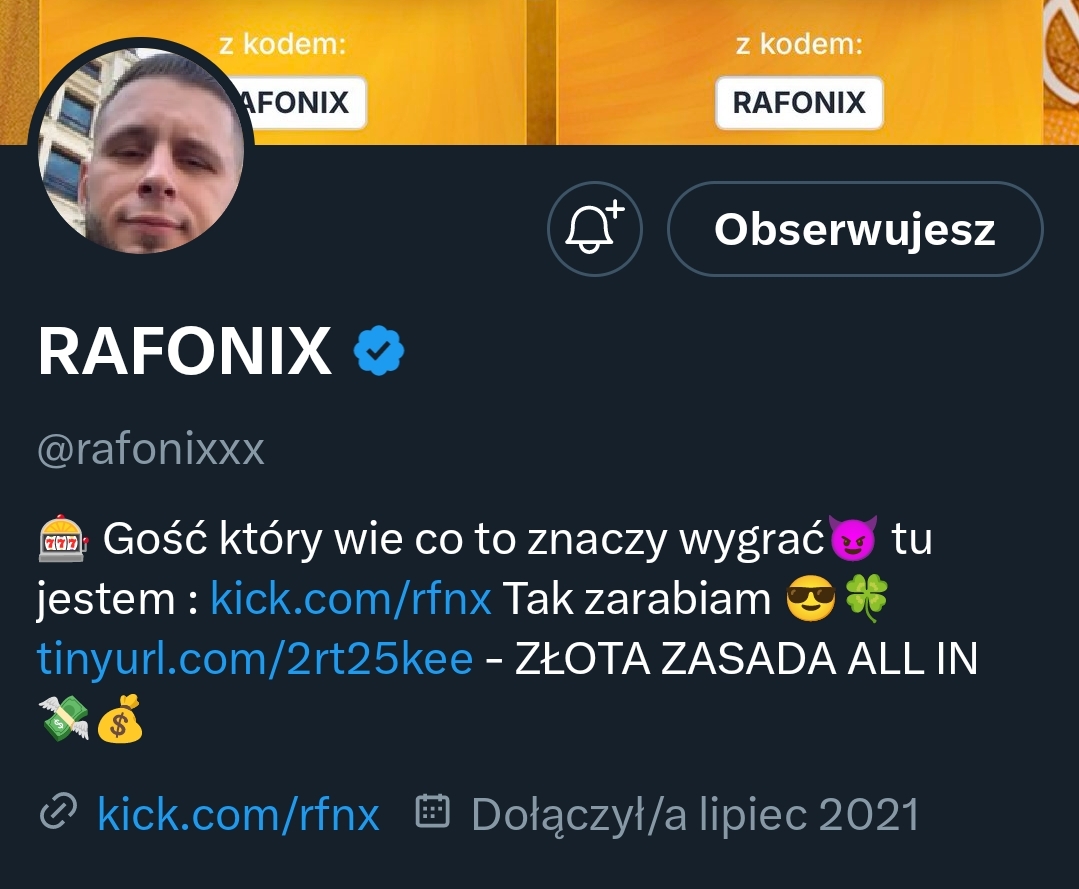The width and height of the screenshot is (1079, 889).
Task: Click the RAFONIX display name
Action: [x=184, y=352]
